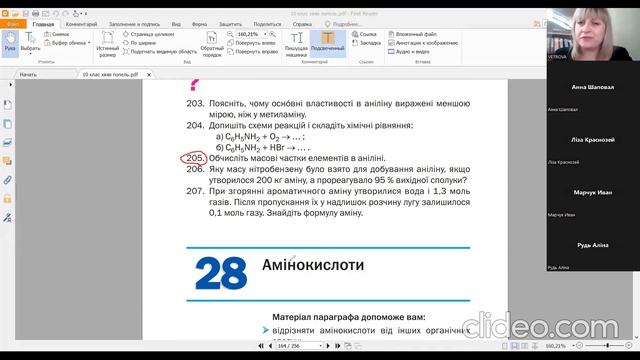
Task: Open the Форма ribbon tab
Action: click(199, 24)
